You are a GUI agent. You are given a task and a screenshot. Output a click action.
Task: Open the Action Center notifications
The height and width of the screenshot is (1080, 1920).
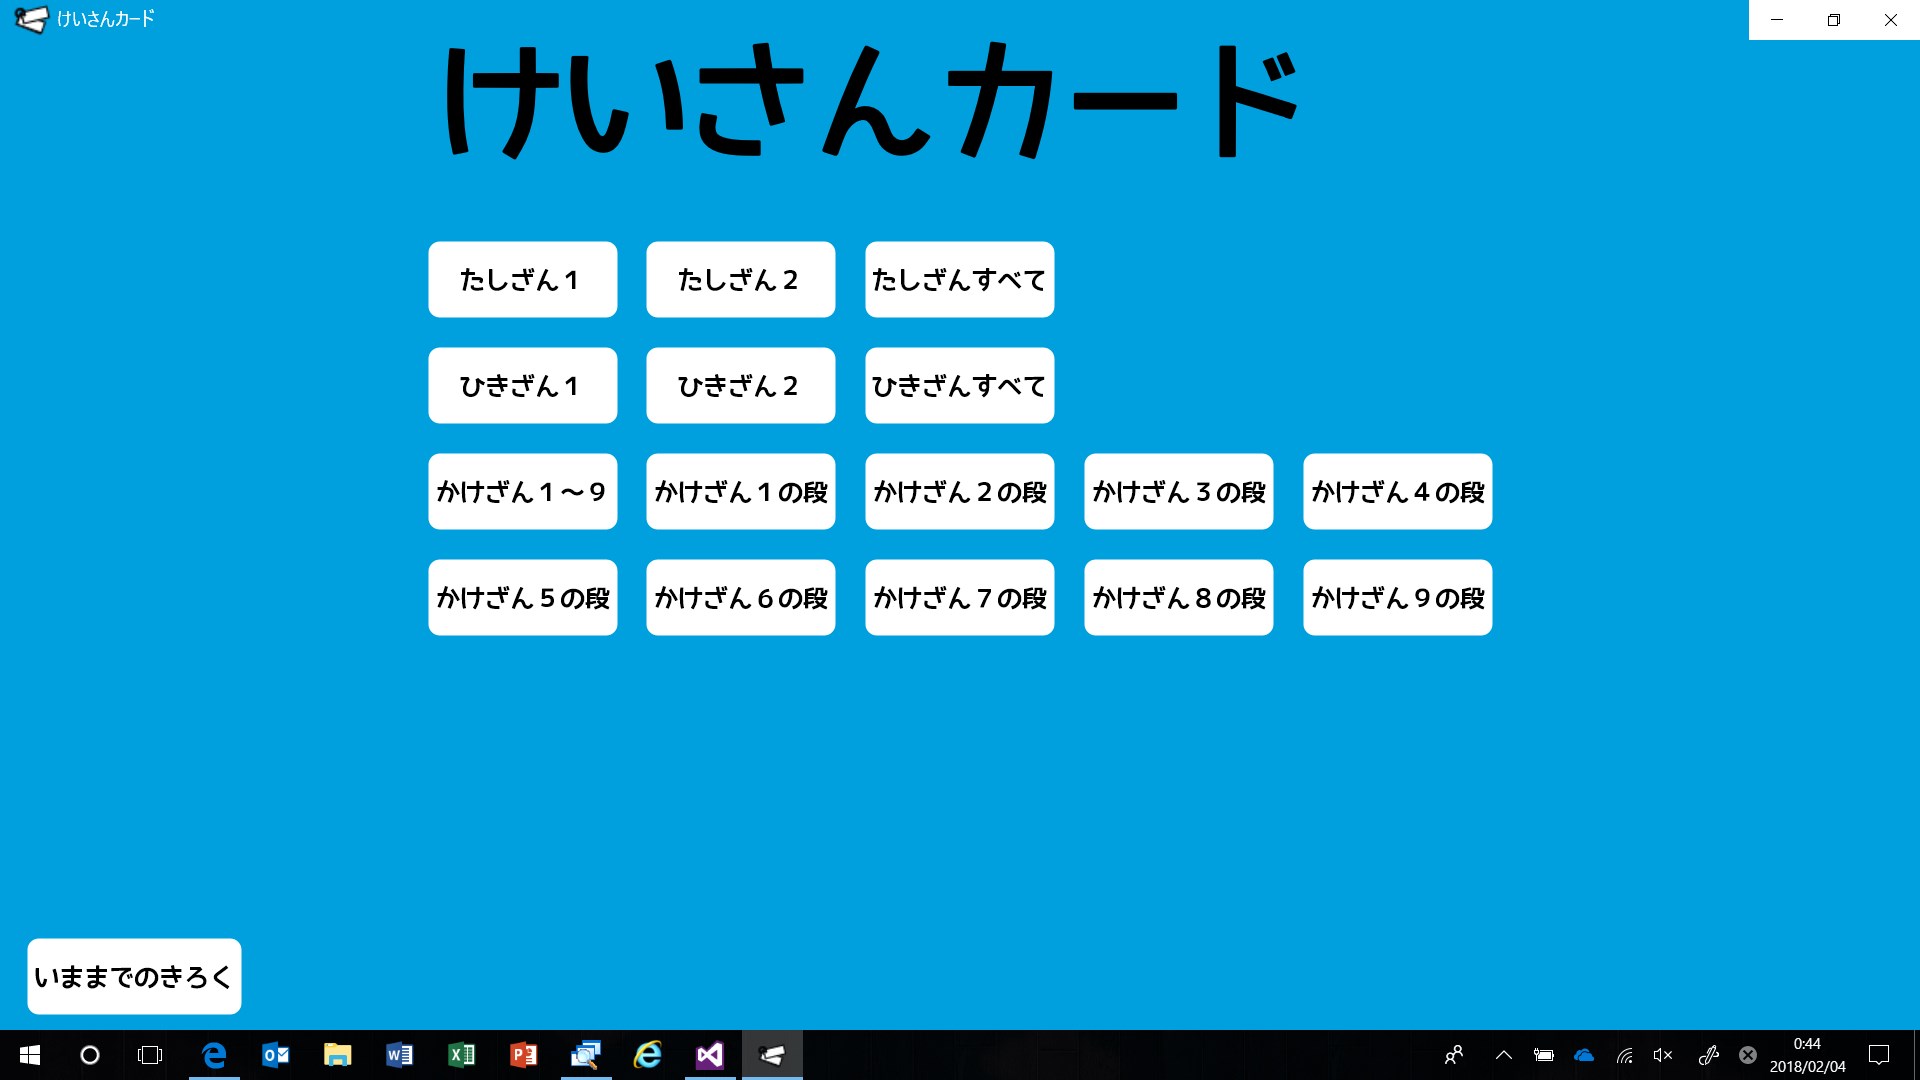1879,1055
